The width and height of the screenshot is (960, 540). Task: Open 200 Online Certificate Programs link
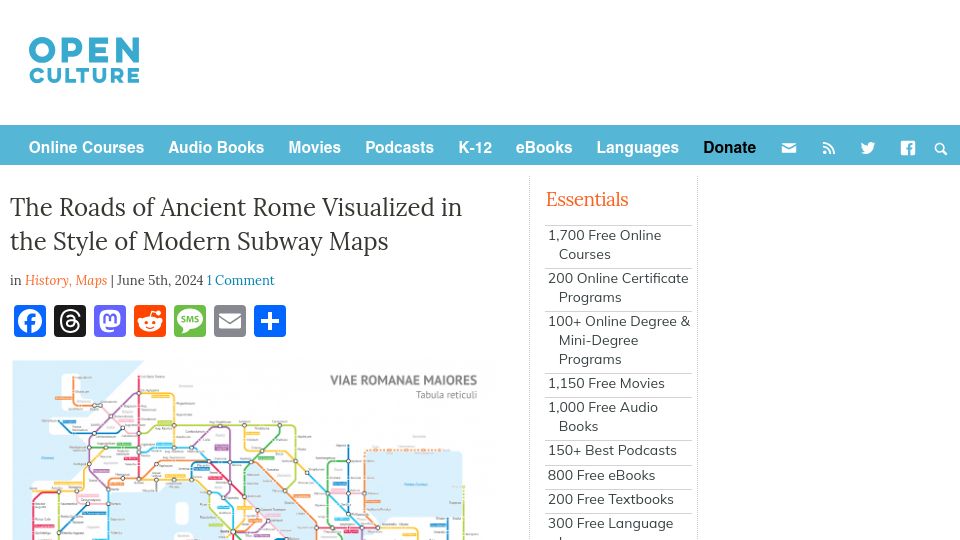(x=618, y=288)
